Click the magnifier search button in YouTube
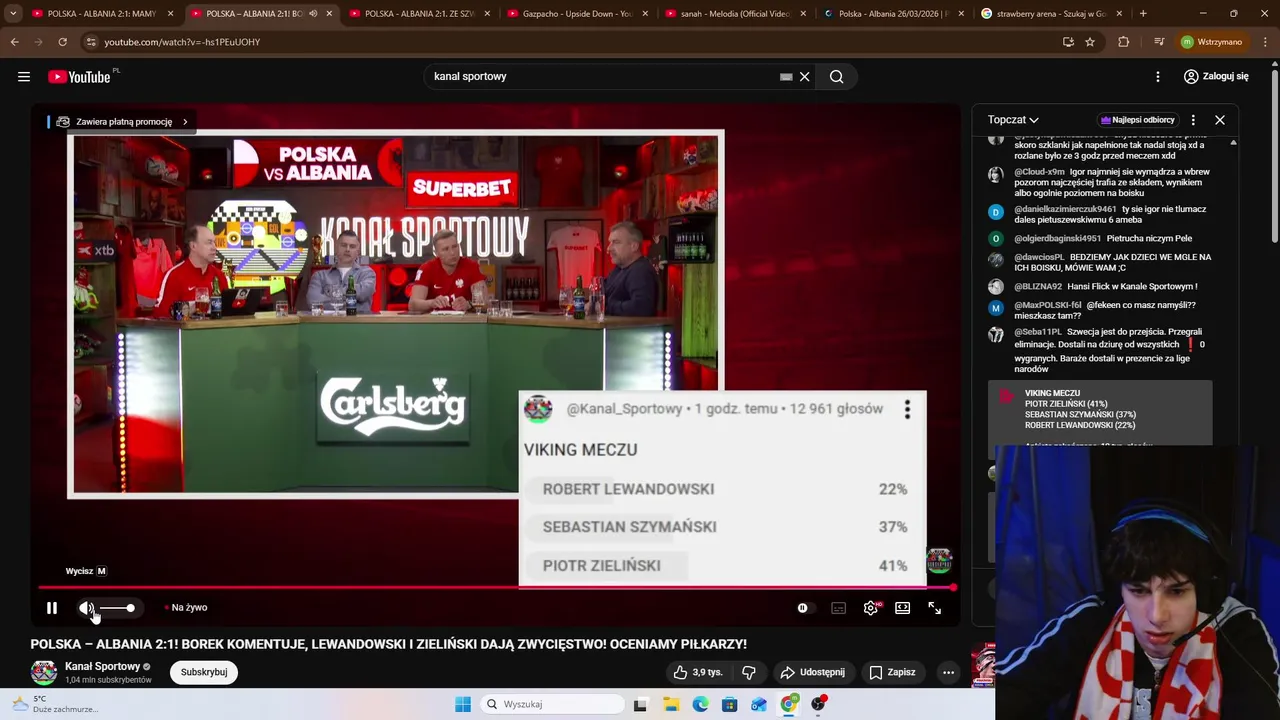Image resolution: width=1280 pixels, height=720 pixels. pyautogui.click(x=836, y=77)
